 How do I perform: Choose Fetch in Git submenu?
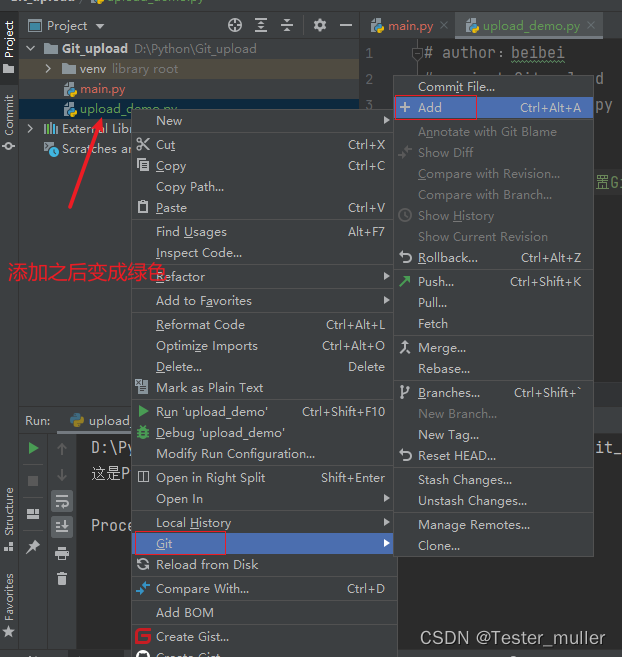(493, 323)
